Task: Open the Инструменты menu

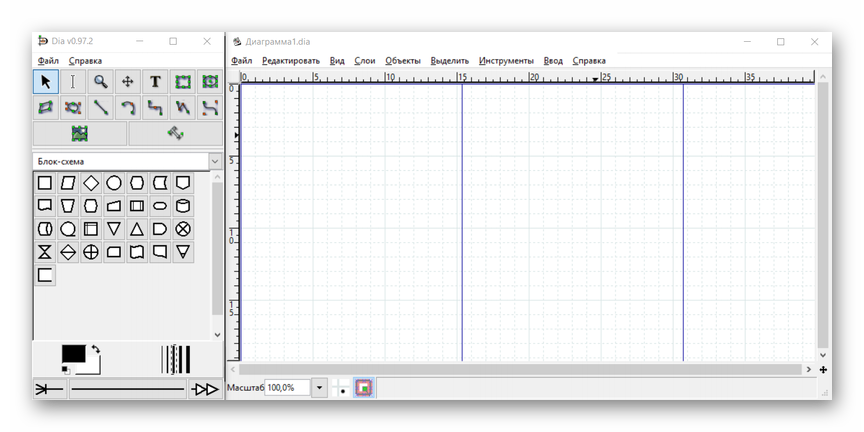Action: [x=506, y=61]
